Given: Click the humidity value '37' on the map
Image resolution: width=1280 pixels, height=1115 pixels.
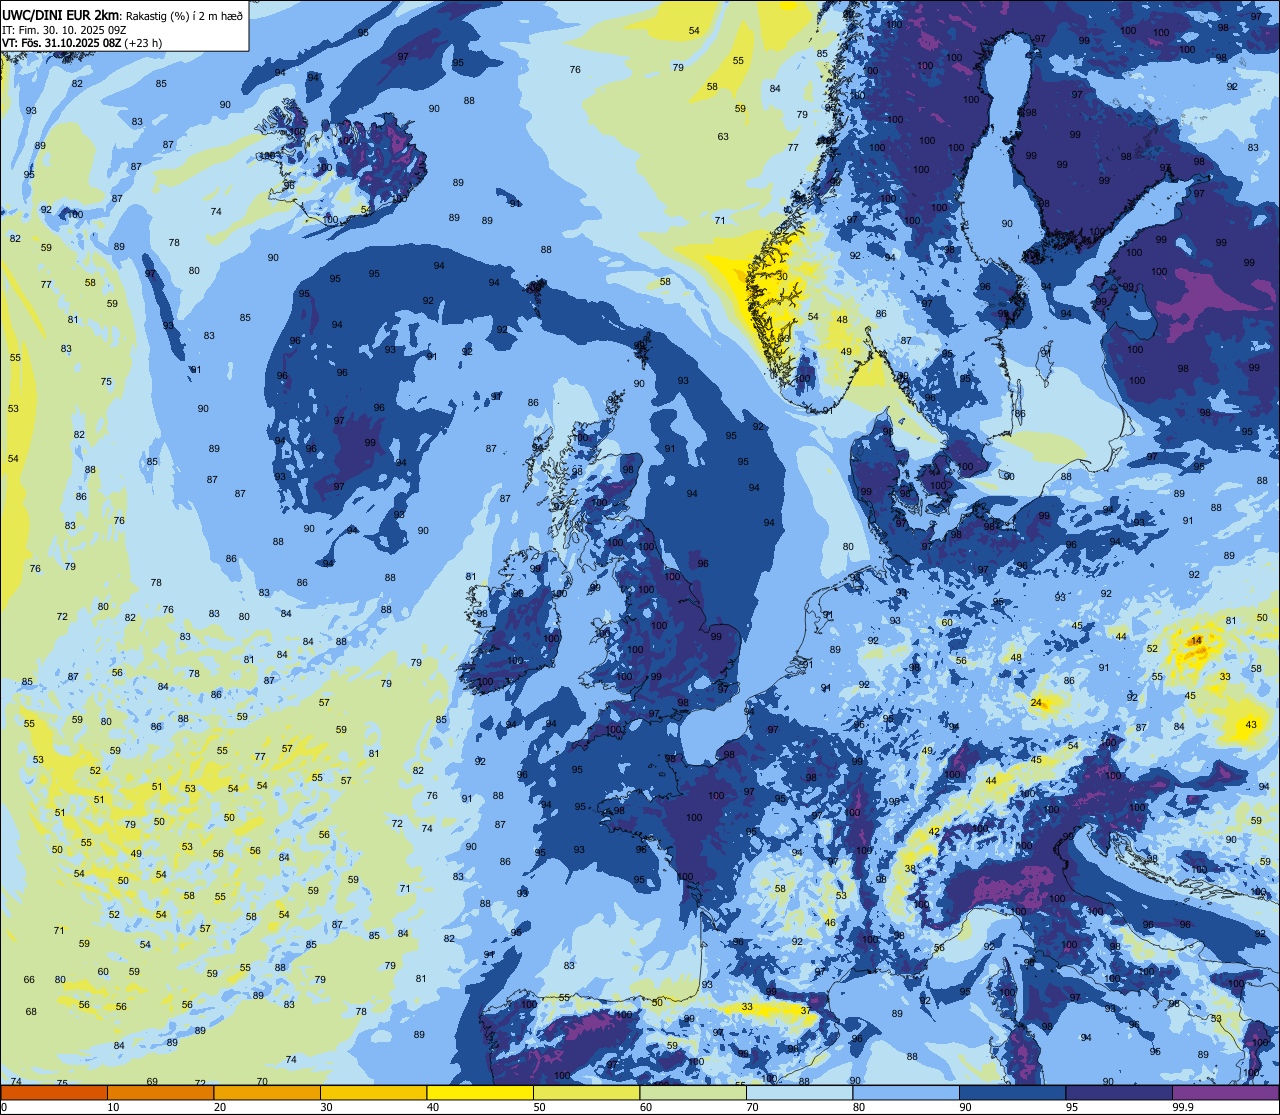Looking at the screenshot, I should [806, 1011].
